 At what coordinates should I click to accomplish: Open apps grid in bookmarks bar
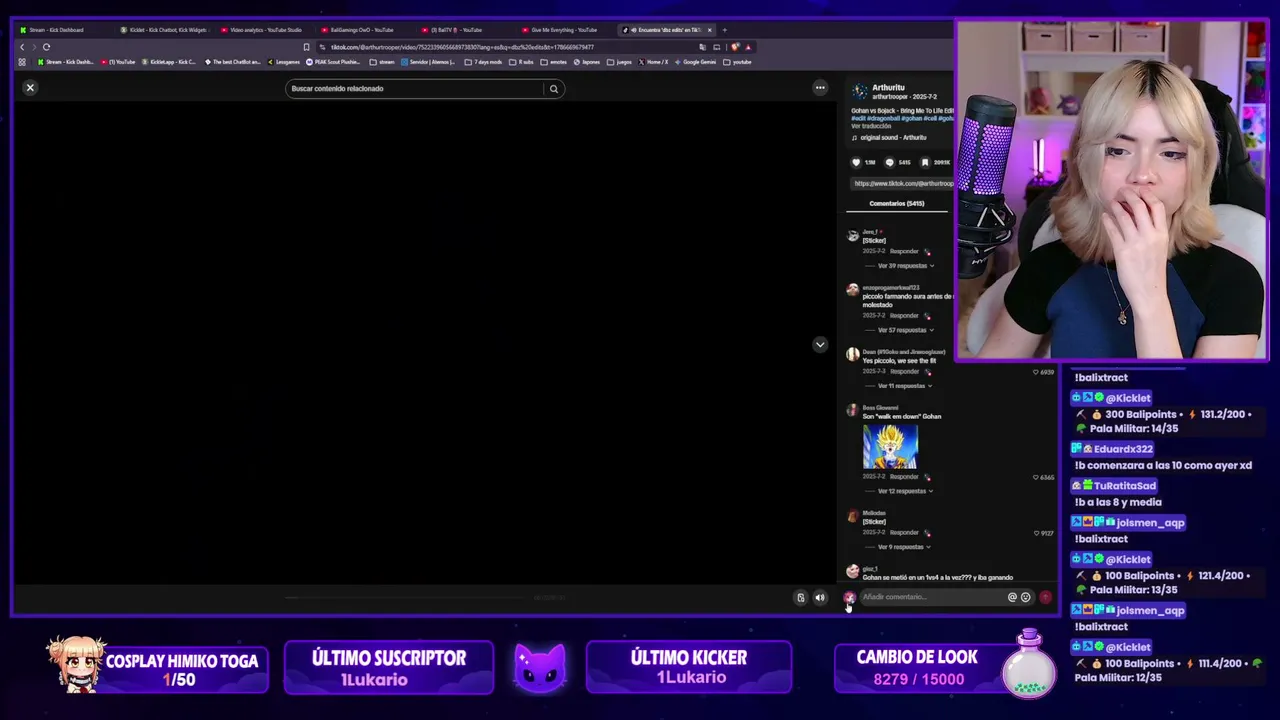(x=22, y=62)
